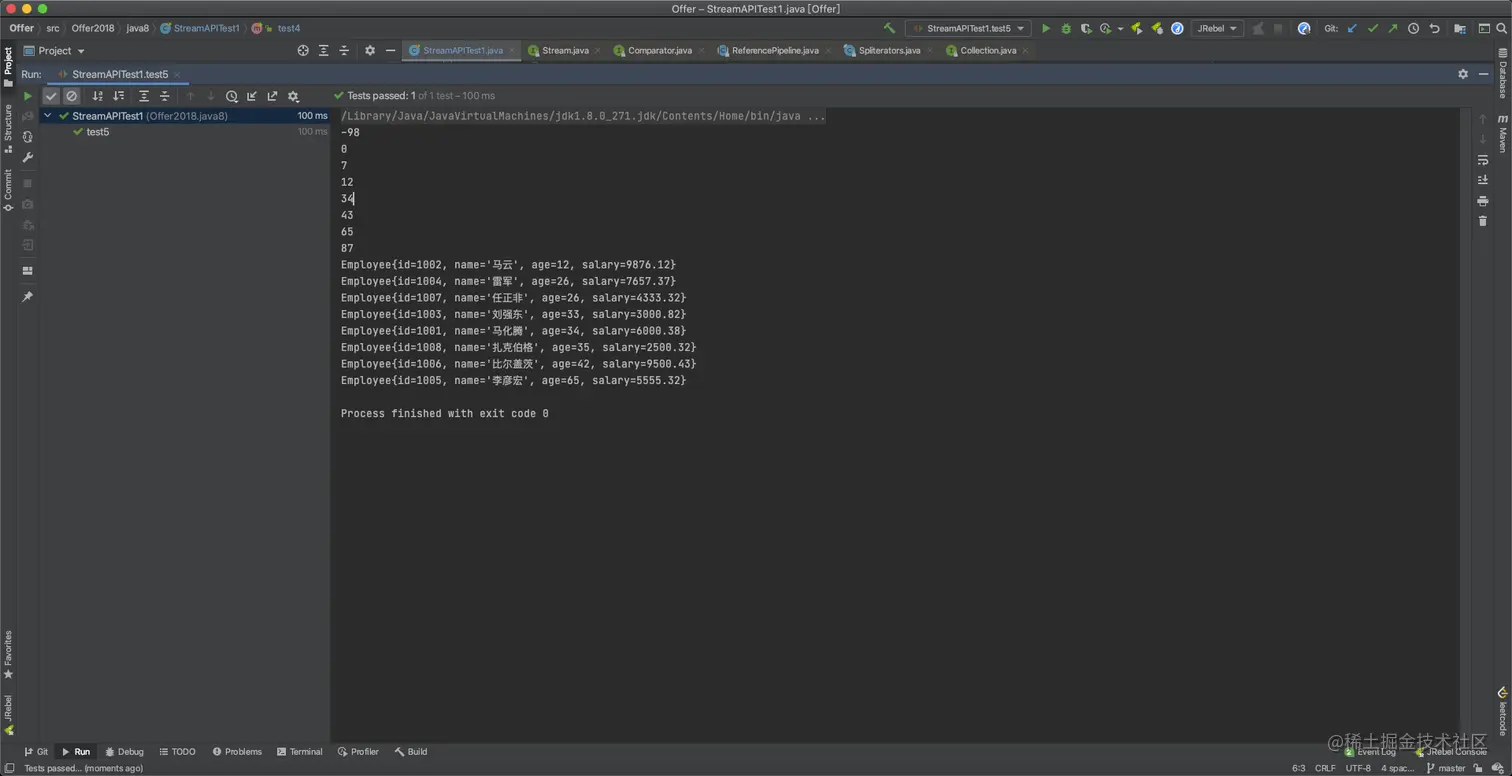1512x776 pixels.
Task: Build project with hammer icon
Action: [889, 28]
